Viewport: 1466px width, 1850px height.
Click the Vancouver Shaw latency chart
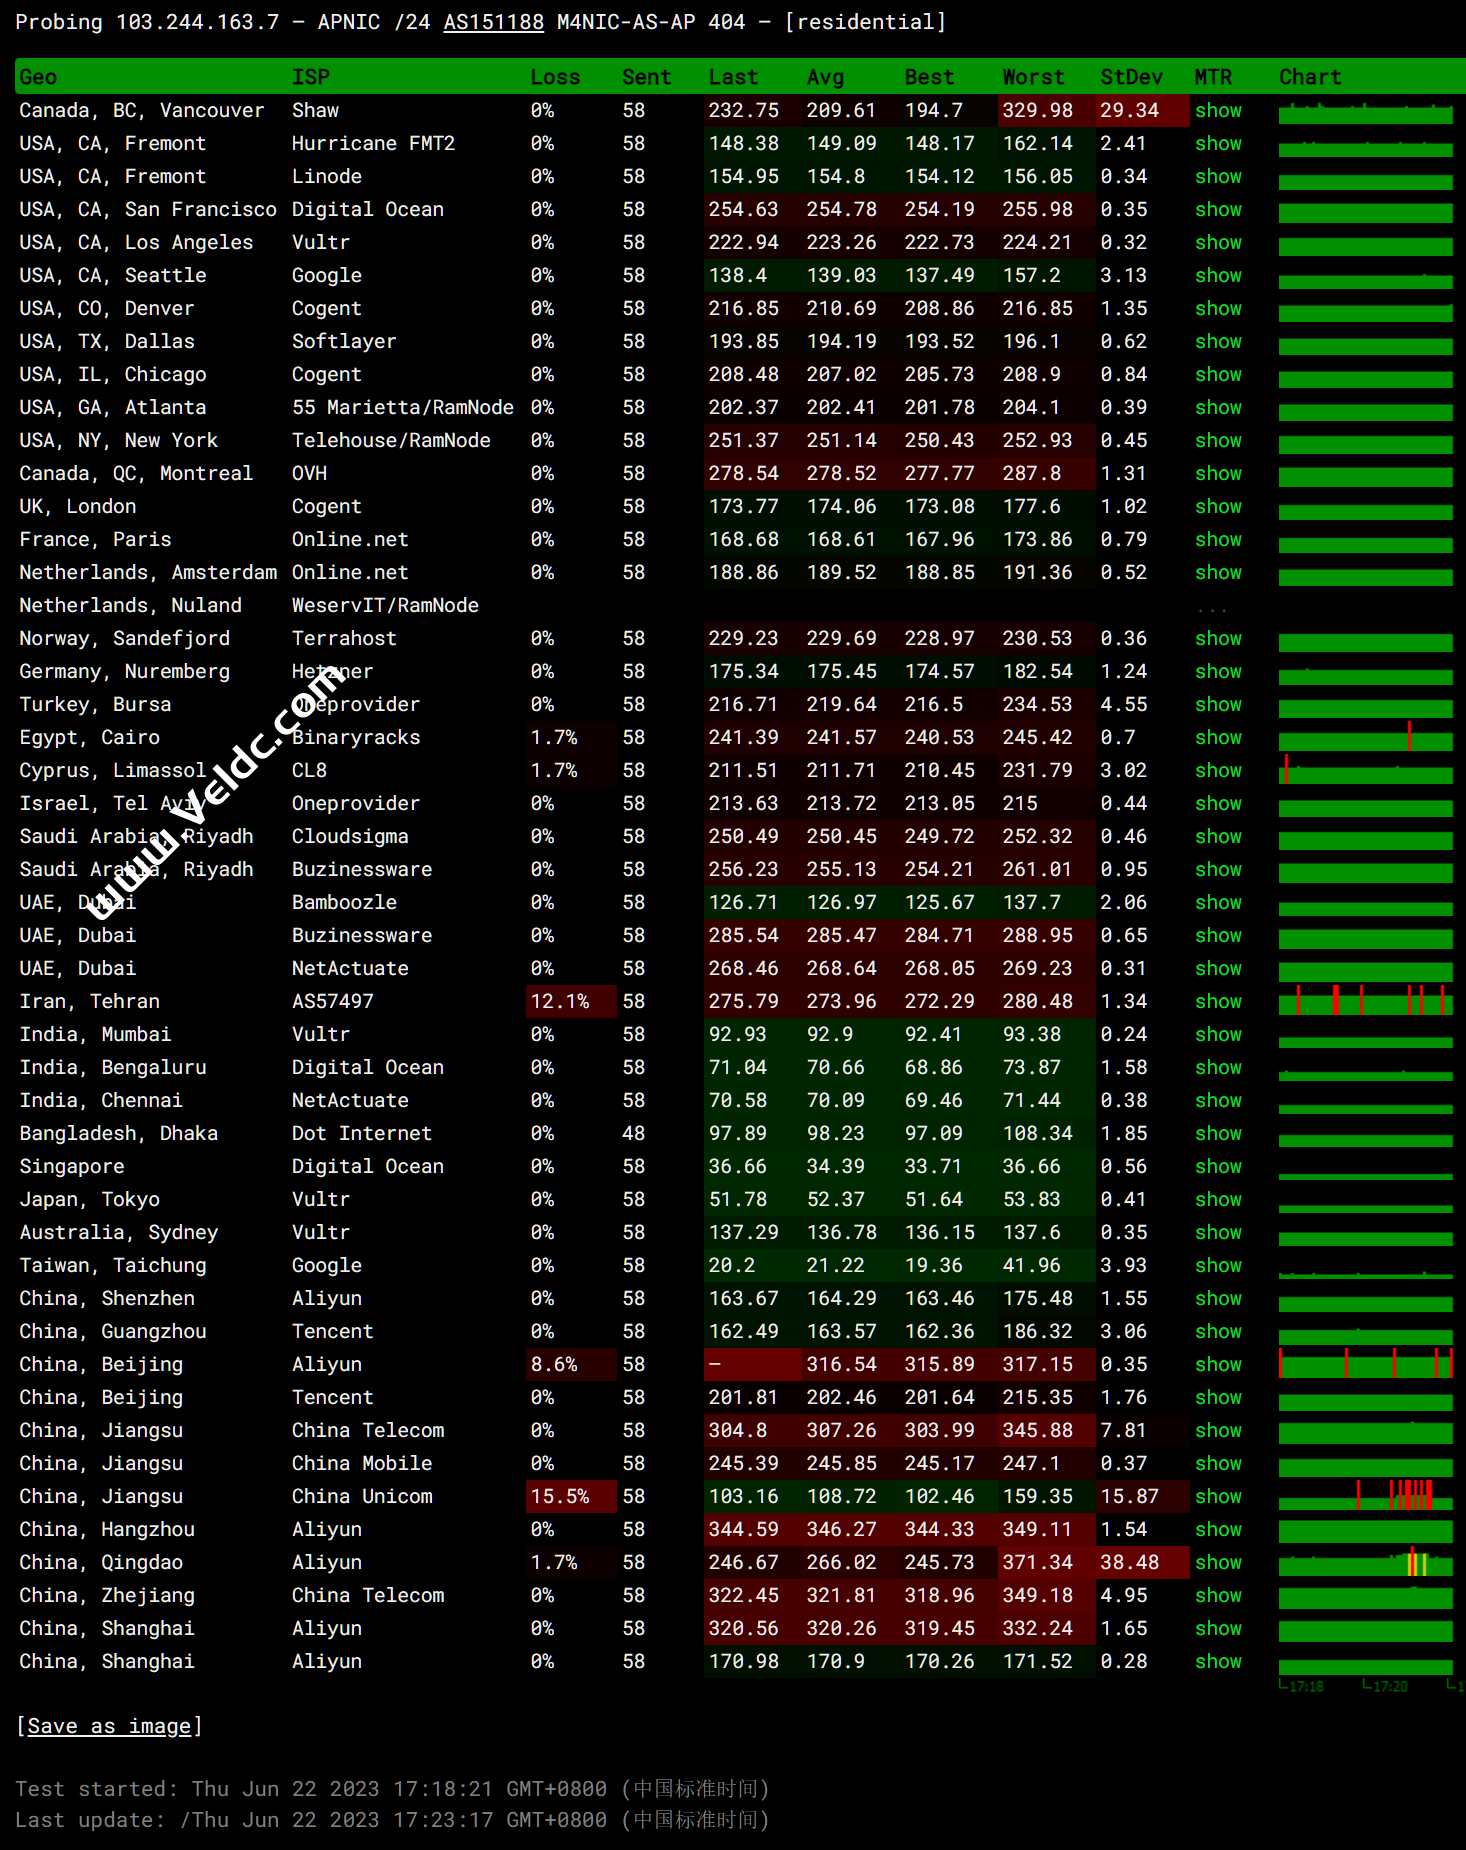click(1366, 110)
